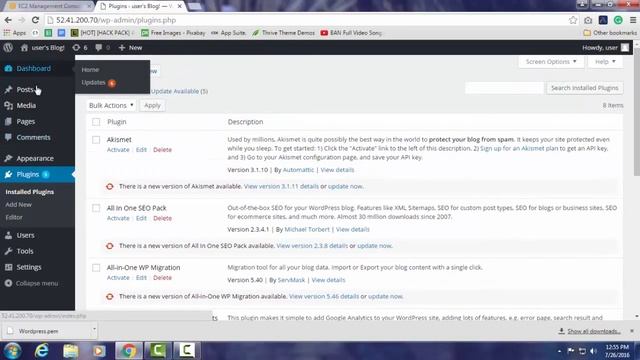
Task: Activate All-in-One WP Migration plugin
Action: 118,278
